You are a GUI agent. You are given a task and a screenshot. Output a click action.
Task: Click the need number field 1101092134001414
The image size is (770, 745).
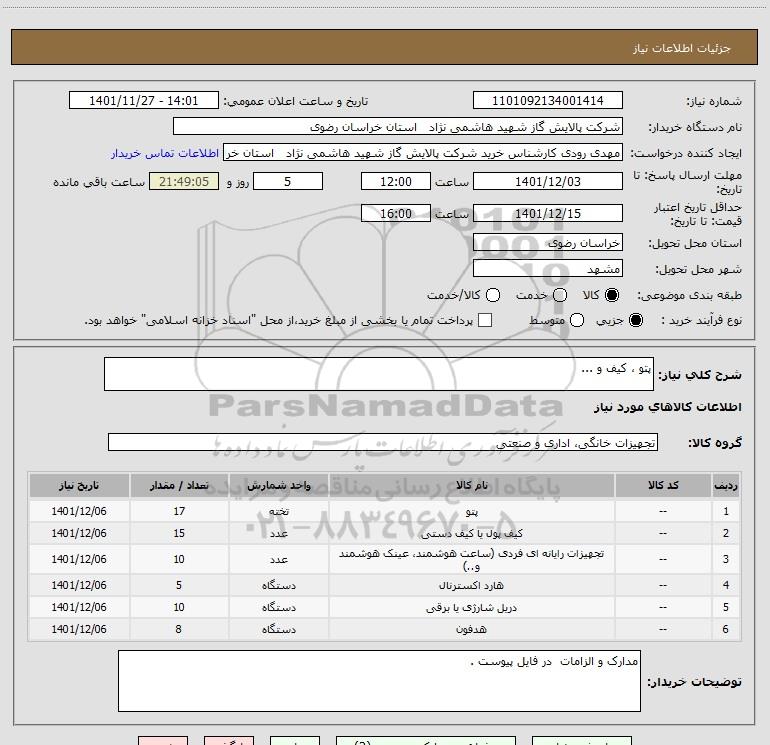point(548,101)
